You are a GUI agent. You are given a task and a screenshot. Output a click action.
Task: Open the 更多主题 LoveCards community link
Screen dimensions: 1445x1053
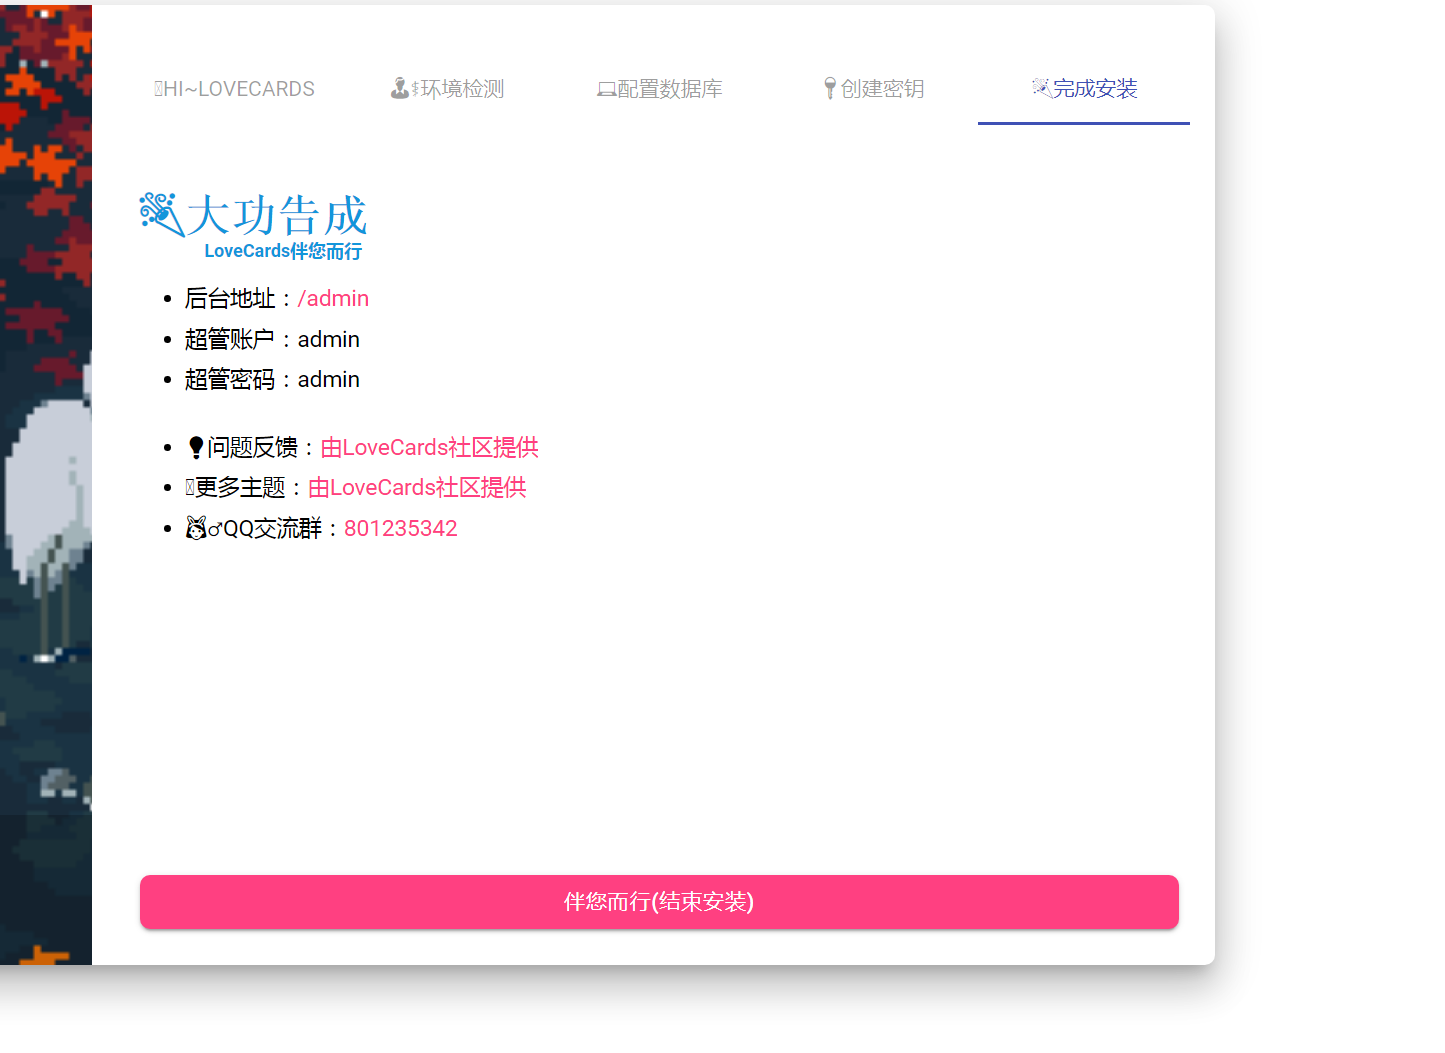tap(417, 488)
